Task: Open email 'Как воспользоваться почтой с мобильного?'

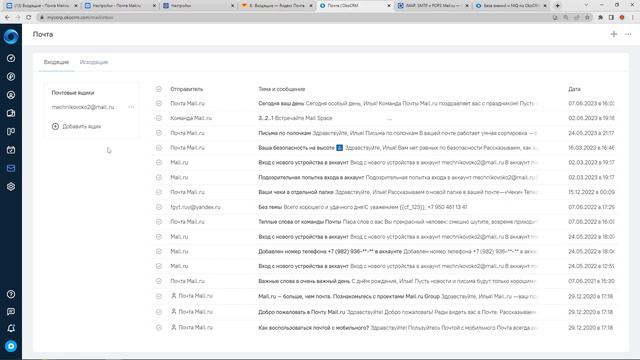Action: coord(385,327)
